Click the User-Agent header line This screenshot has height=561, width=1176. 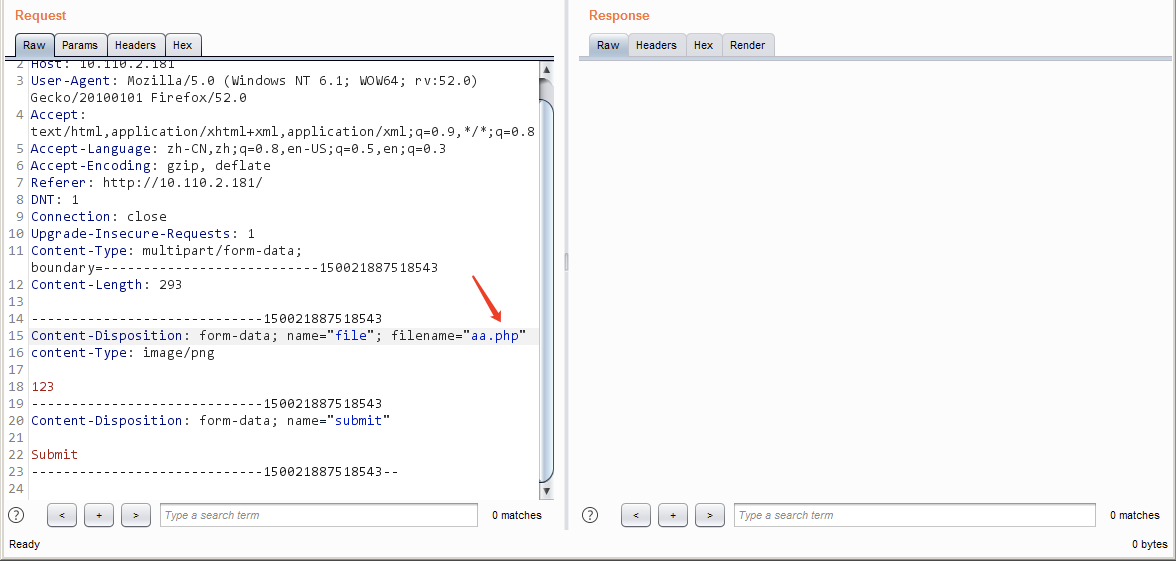tap(254, 80)
